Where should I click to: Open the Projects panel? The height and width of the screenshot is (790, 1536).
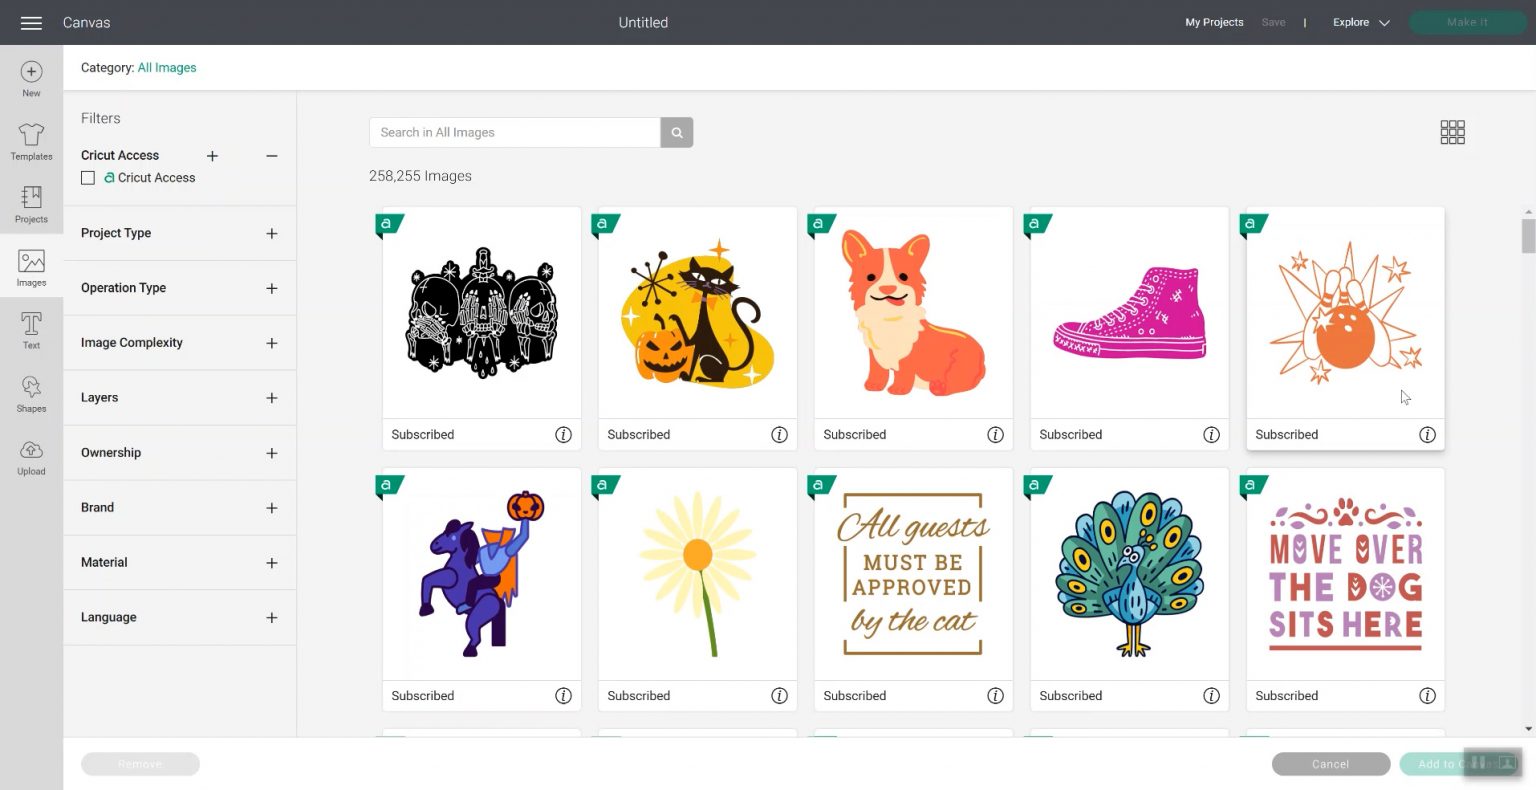pyautogui.click(x=31, y=204)
